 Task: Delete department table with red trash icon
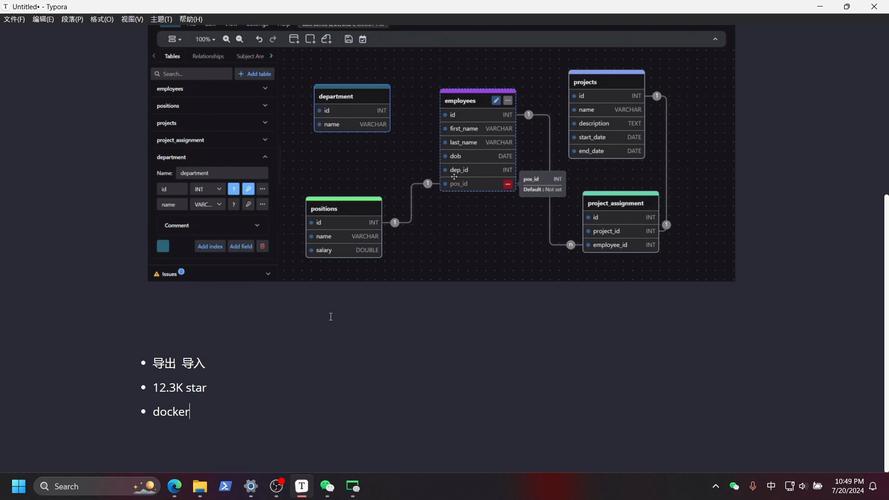[263, 246]
